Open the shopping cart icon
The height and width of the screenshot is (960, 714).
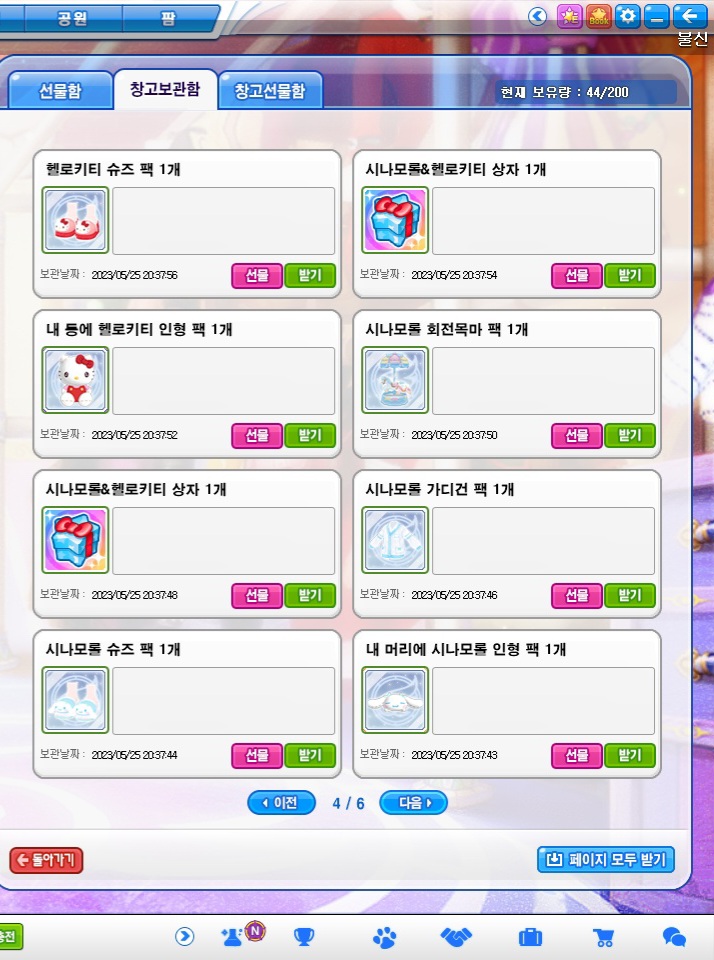(x=604, y=937)
